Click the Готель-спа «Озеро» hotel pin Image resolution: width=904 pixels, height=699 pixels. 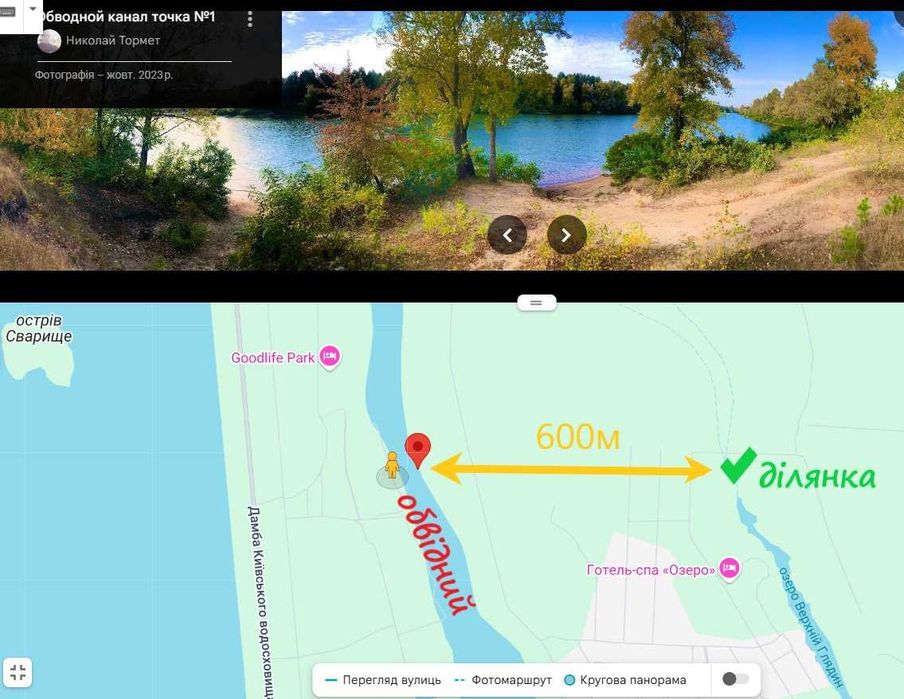coord(729,569)
